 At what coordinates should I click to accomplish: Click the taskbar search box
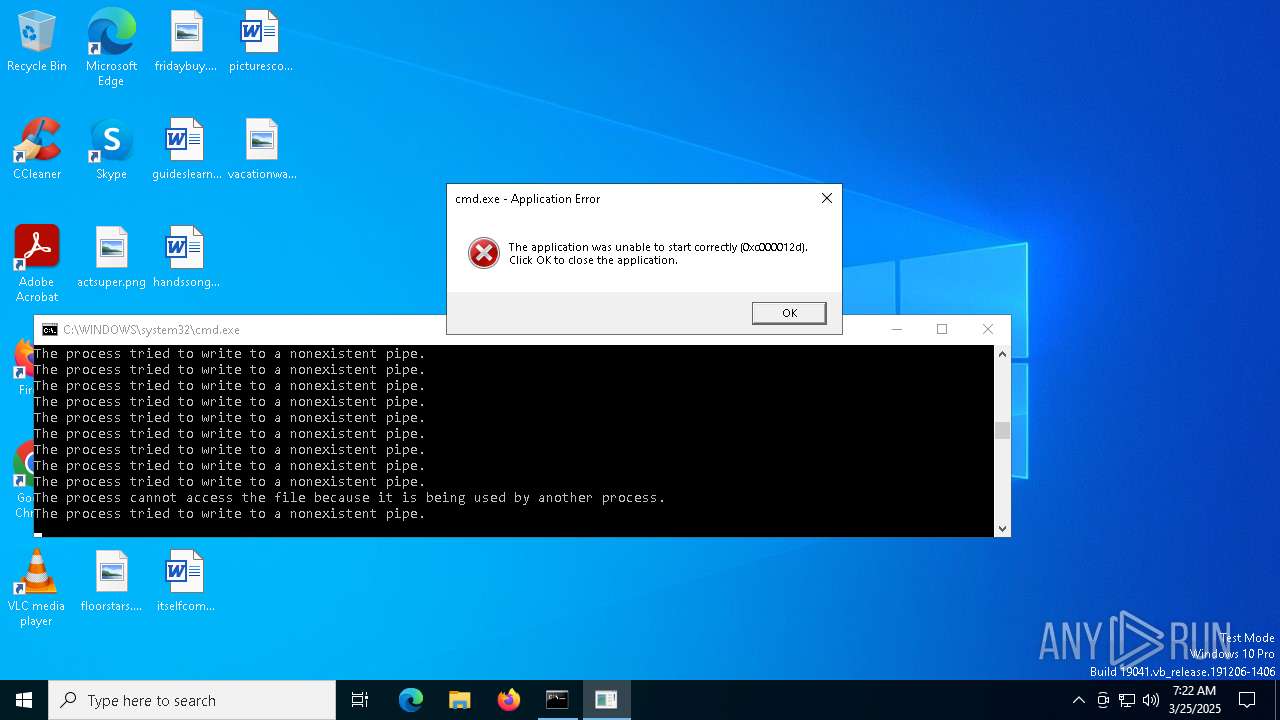(192, 700)
